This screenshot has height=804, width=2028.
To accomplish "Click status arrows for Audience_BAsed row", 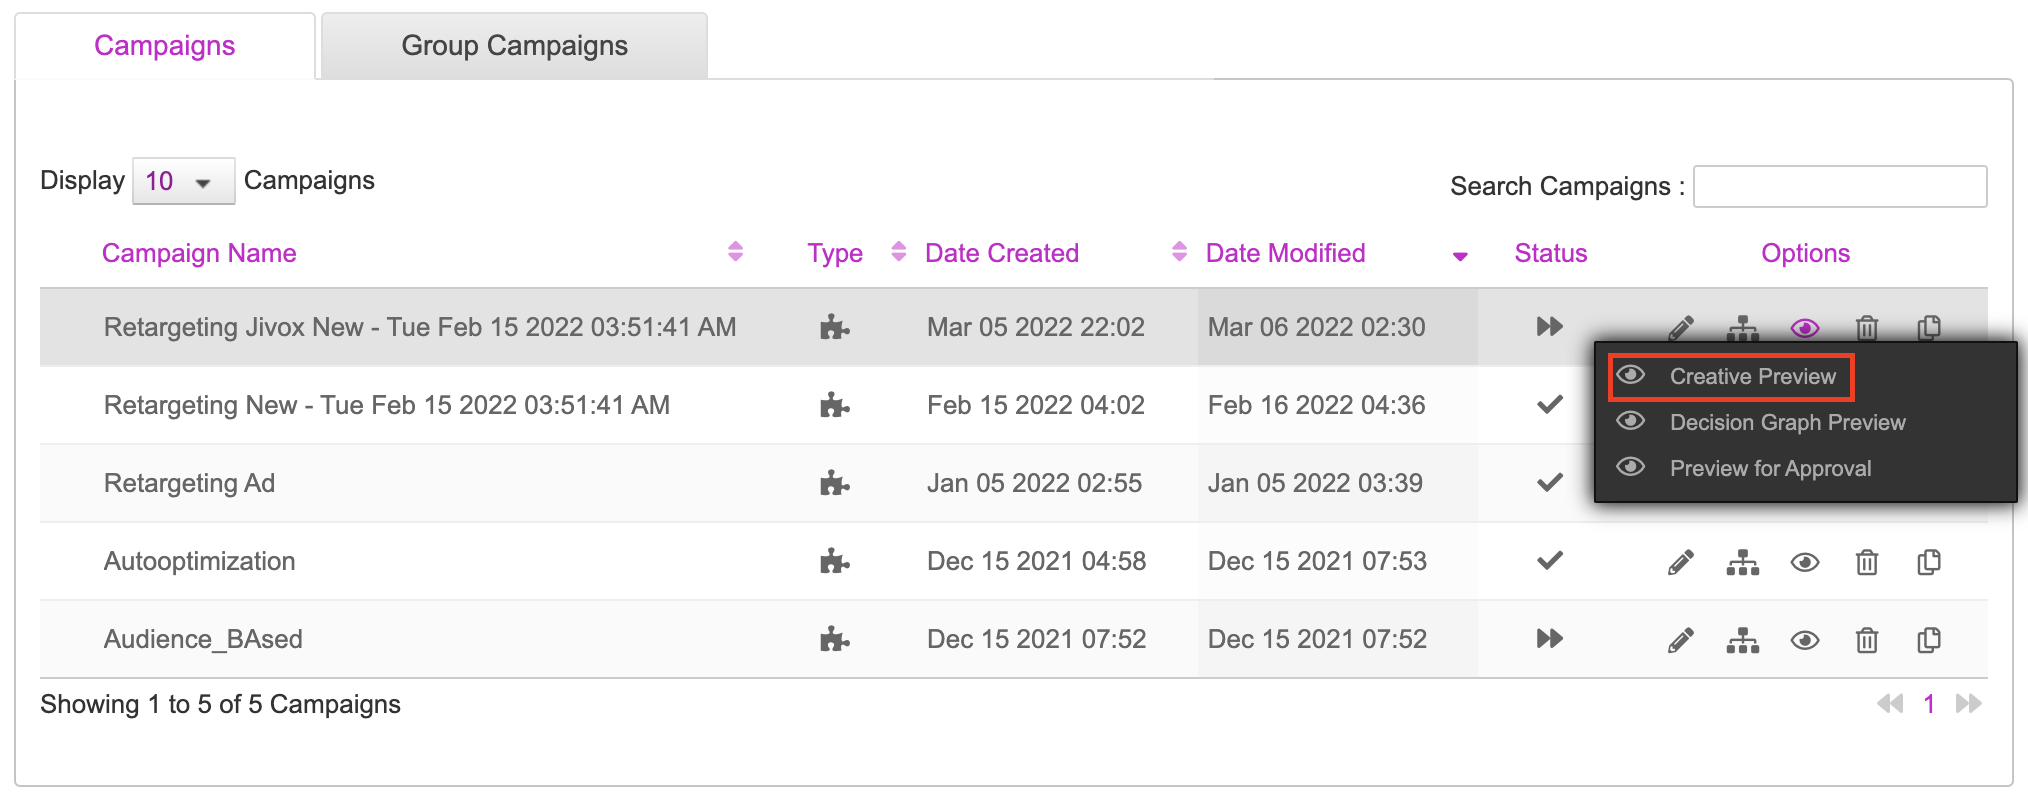I will click(x=1550, y=638).
